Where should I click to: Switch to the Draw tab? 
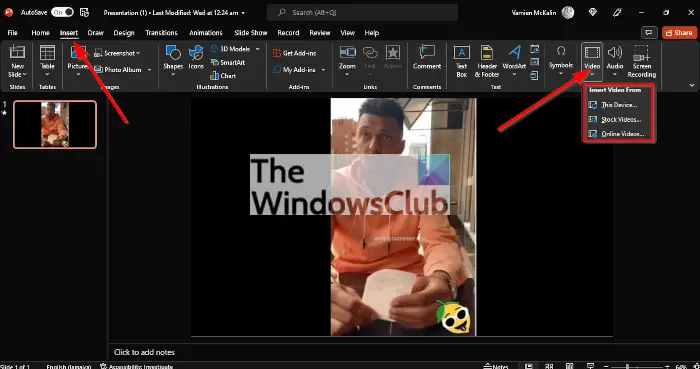pyautogui.click(x=96, y=33)
